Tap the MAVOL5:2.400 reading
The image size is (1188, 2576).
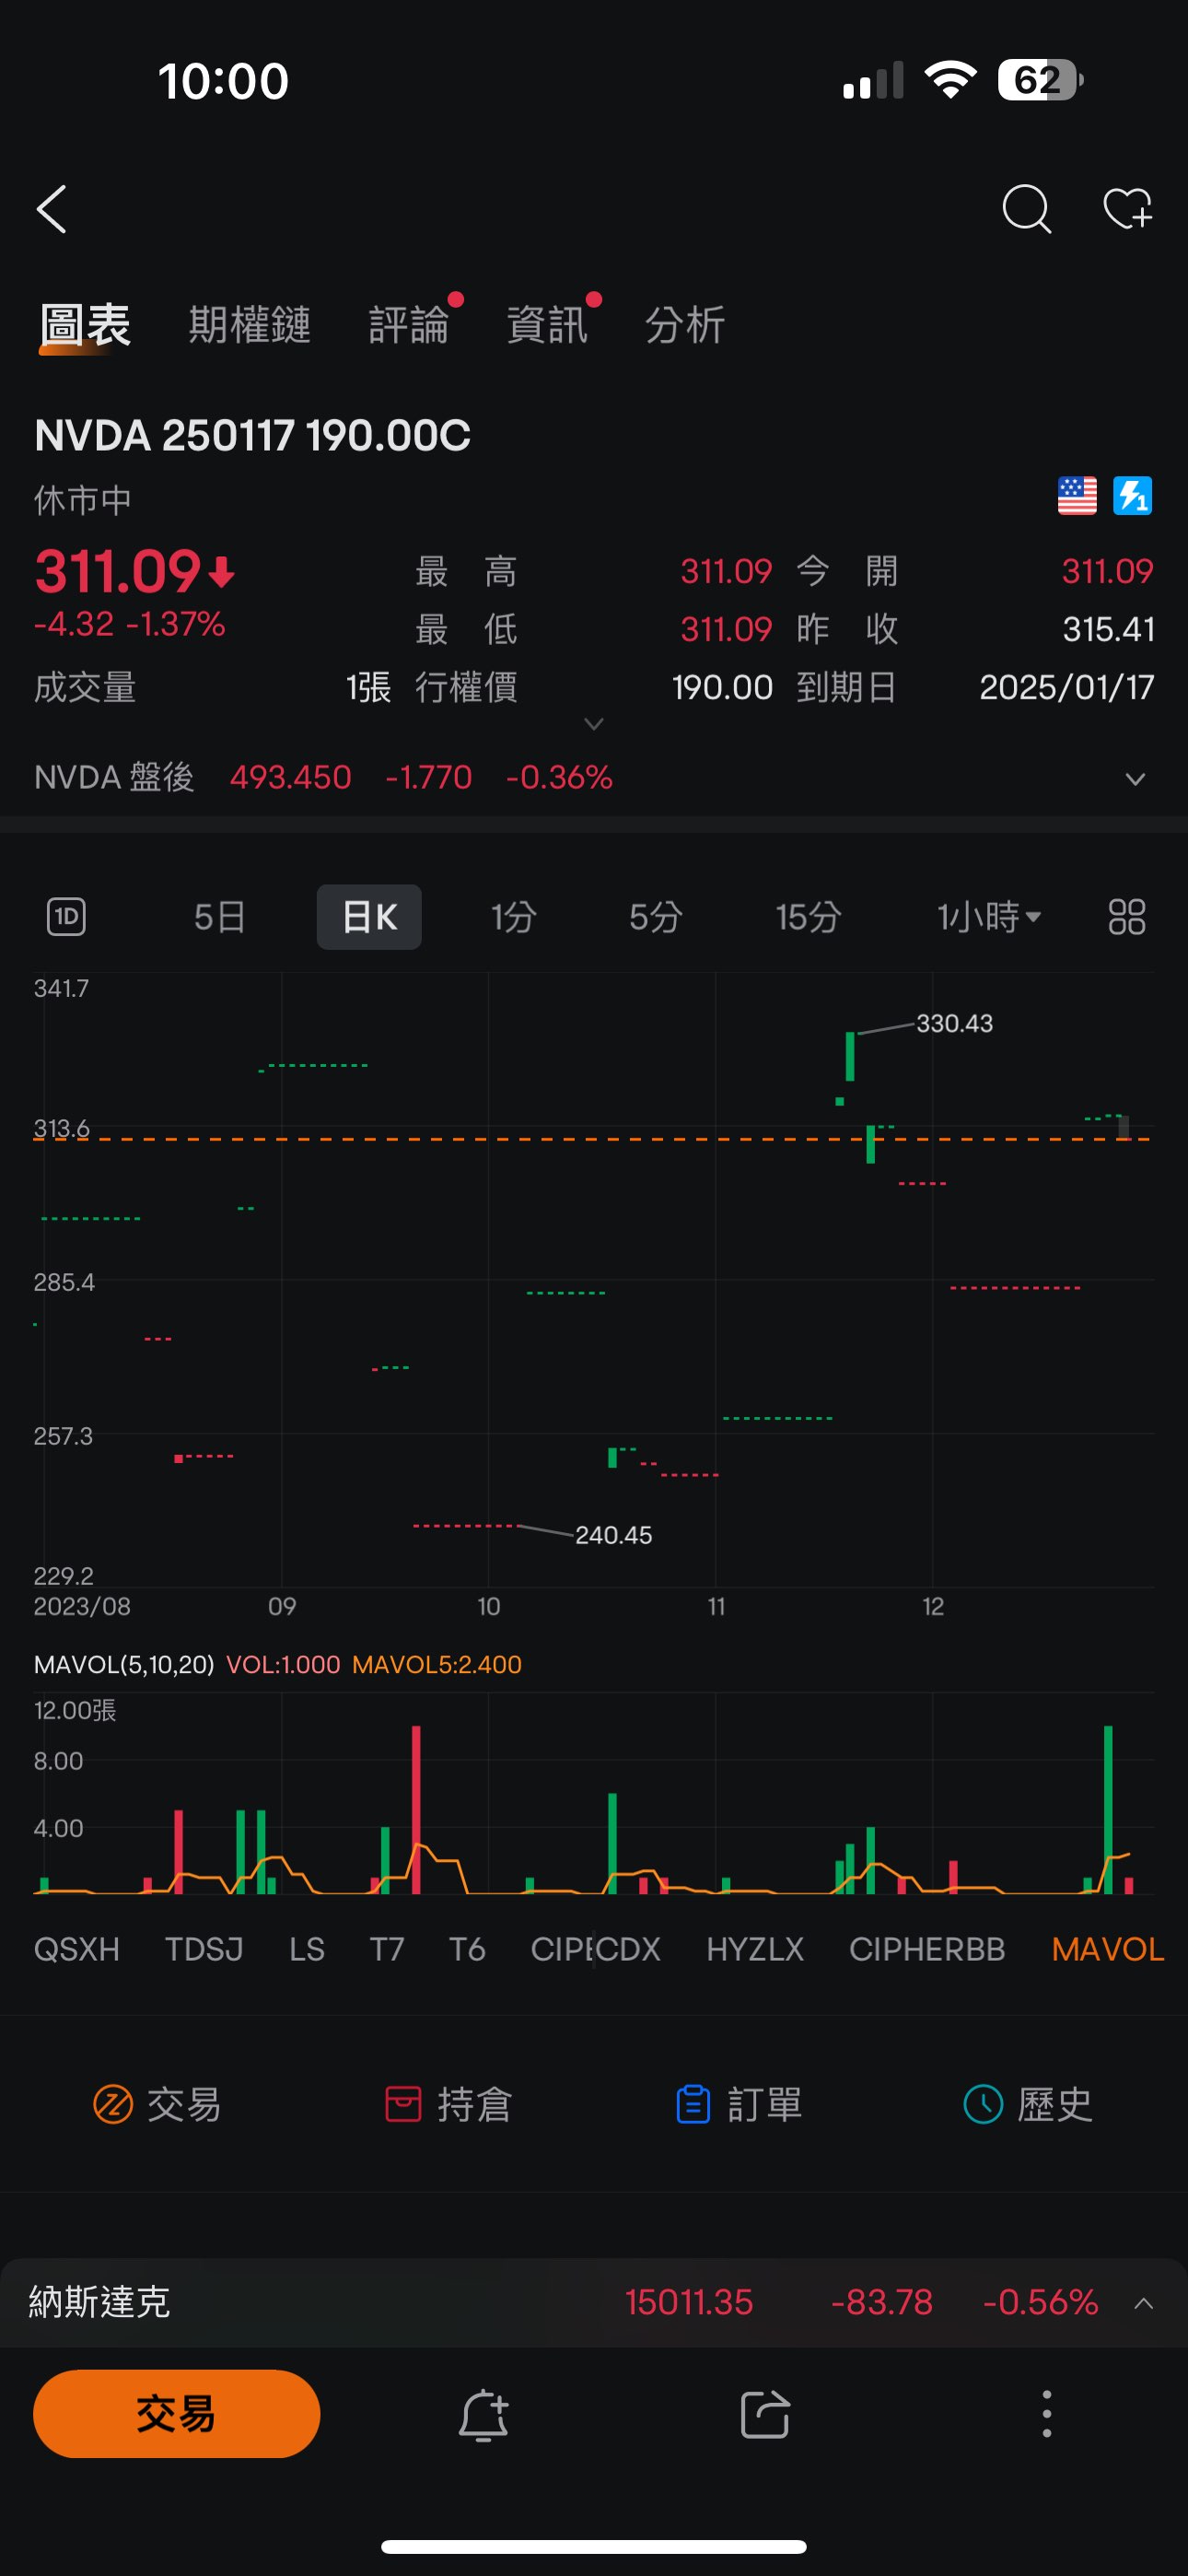click(x=437, y=1664)
